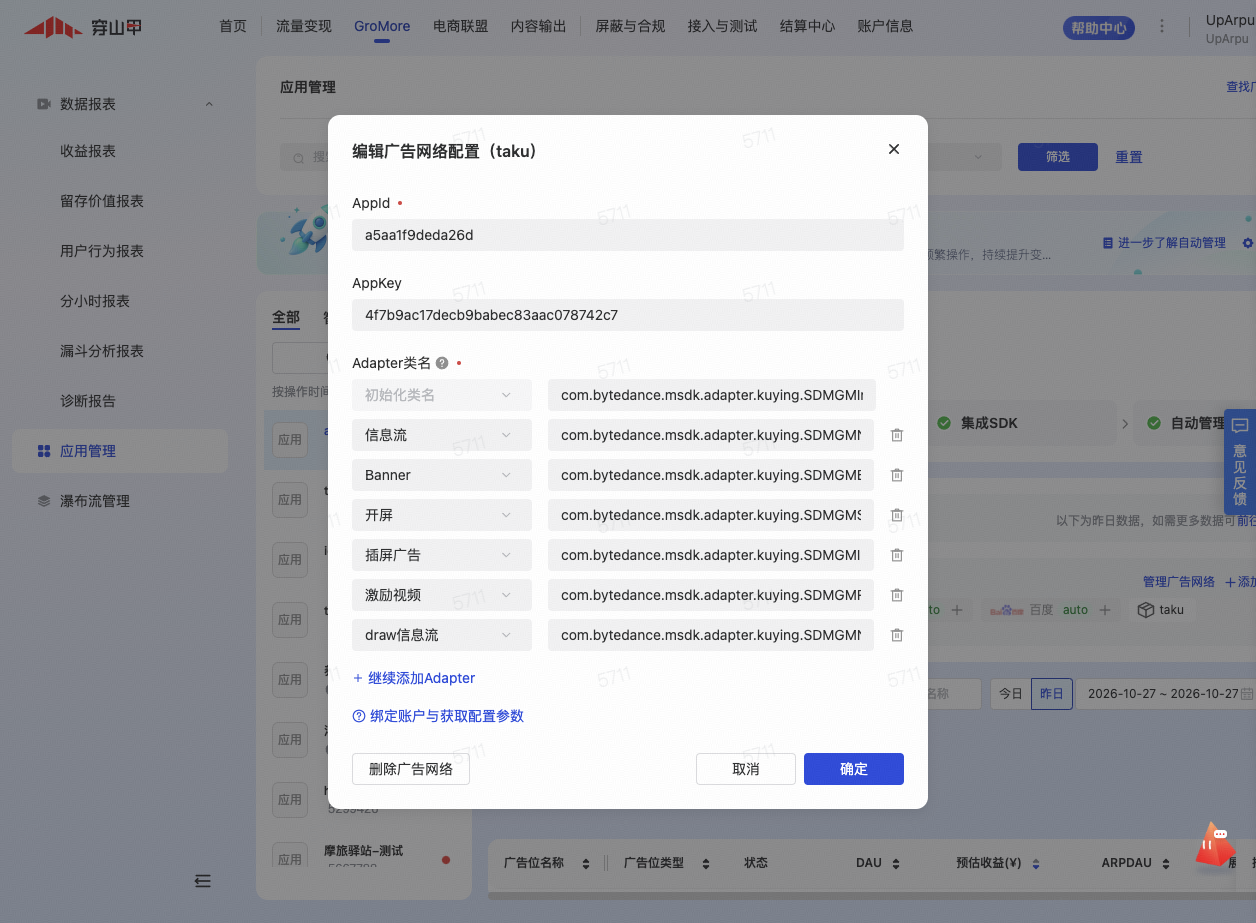This screenshot has height=923, width=1256.
Task: Click 取消 to cancel editing
Action: (746, 769)
